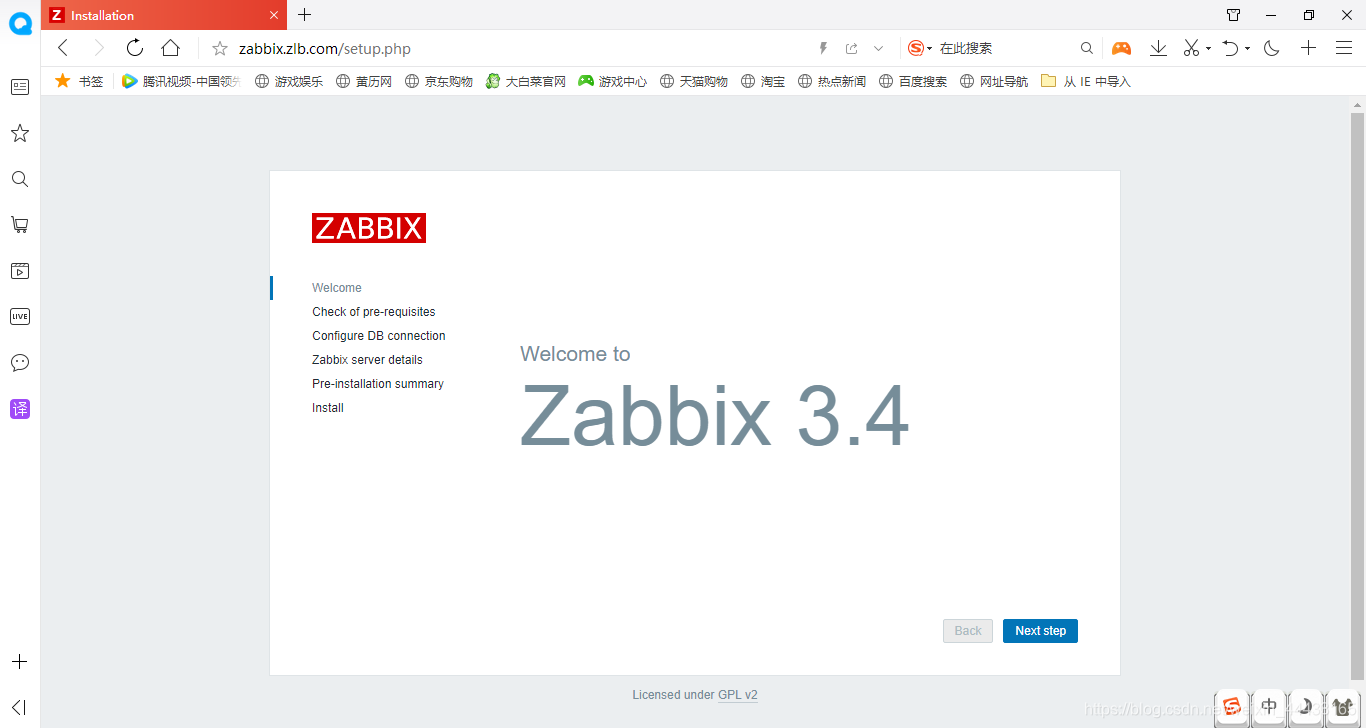Open the 腾讯视频 bookmark
The image size is (1366, 728).
[x=181, y=81]
